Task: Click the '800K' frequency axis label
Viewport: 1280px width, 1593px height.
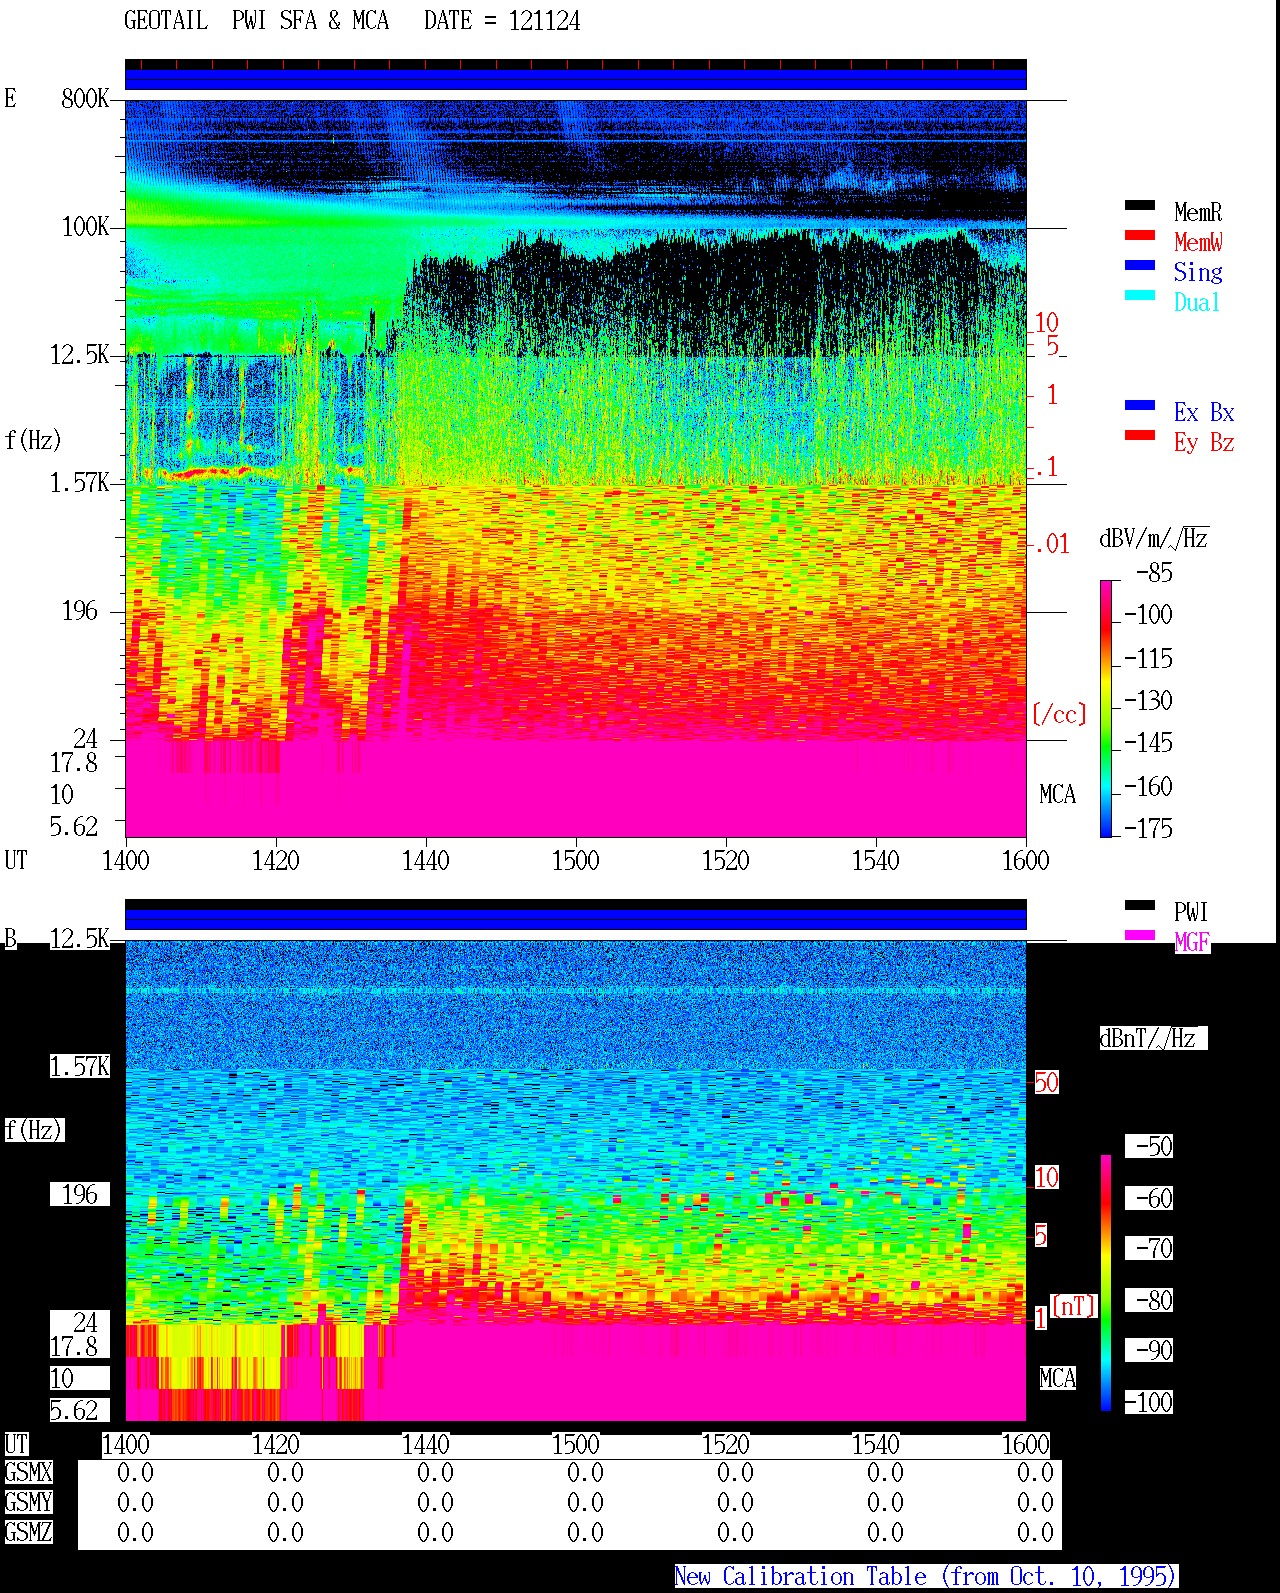Action: pos(85,98)
